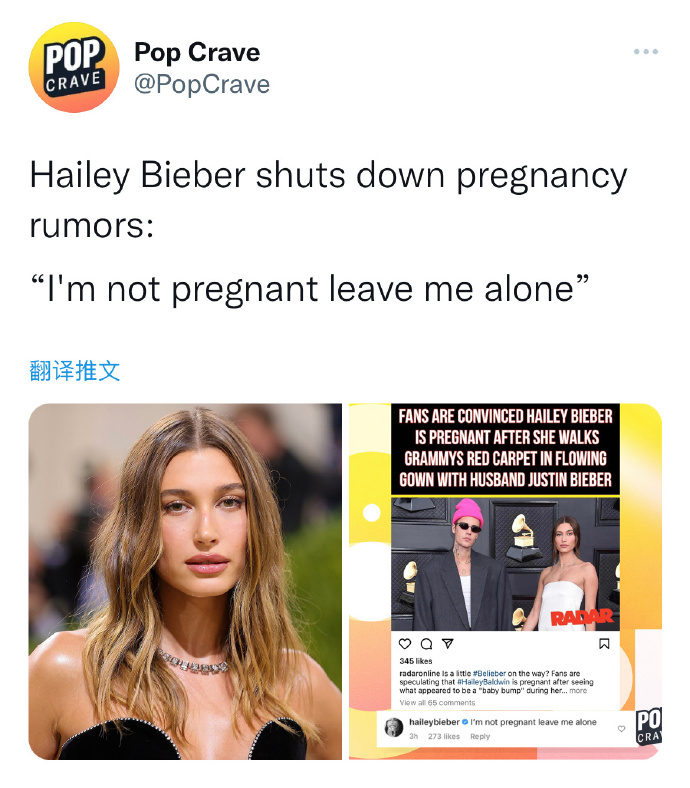690x788 pixels.
Task: Open the Hailey Bieber portrait photo
Action: click(185, 581)
